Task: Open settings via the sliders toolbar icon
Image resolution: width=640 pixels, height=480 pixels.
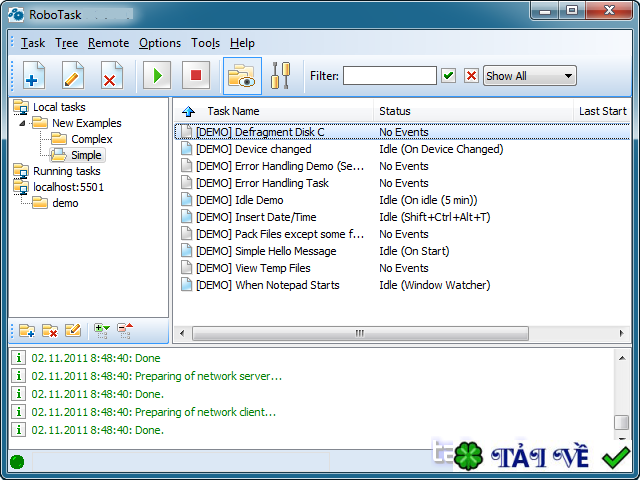Action: tap(281, 76)
